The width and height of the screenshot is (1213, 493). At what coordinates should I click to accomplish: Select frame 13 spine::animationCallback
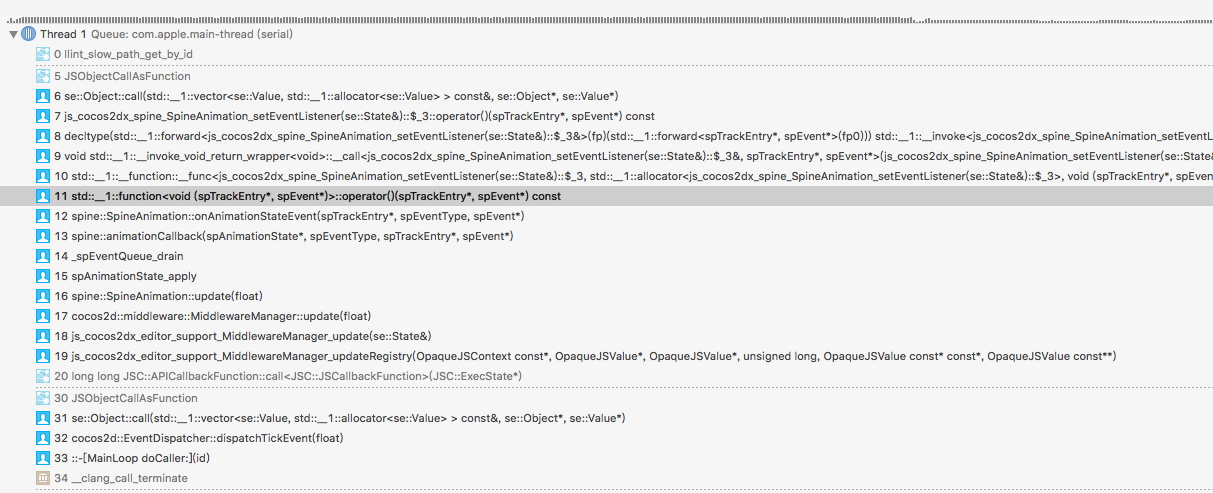click(x=284, y=236)
